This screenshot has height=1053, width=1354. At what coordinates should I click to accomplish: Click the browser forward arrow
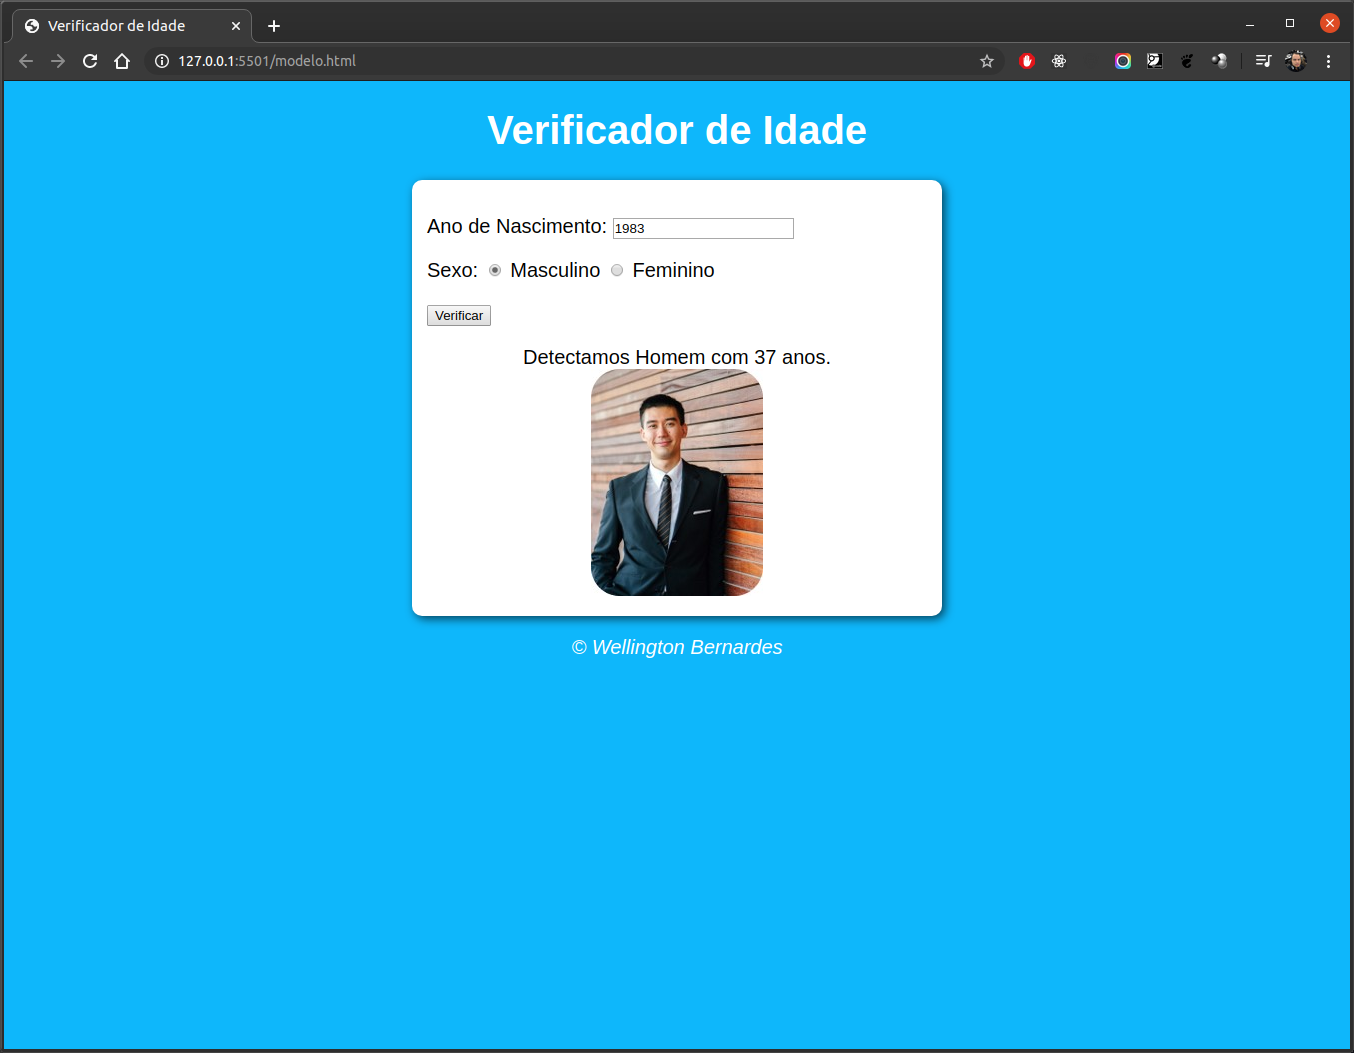pos(58,61)
